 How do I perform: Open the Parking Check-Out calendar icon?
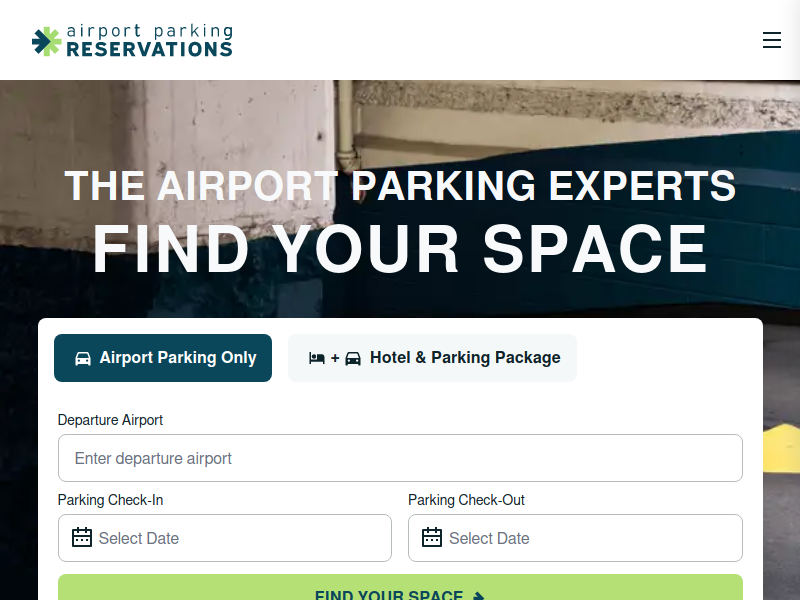[x=432, y=538]
